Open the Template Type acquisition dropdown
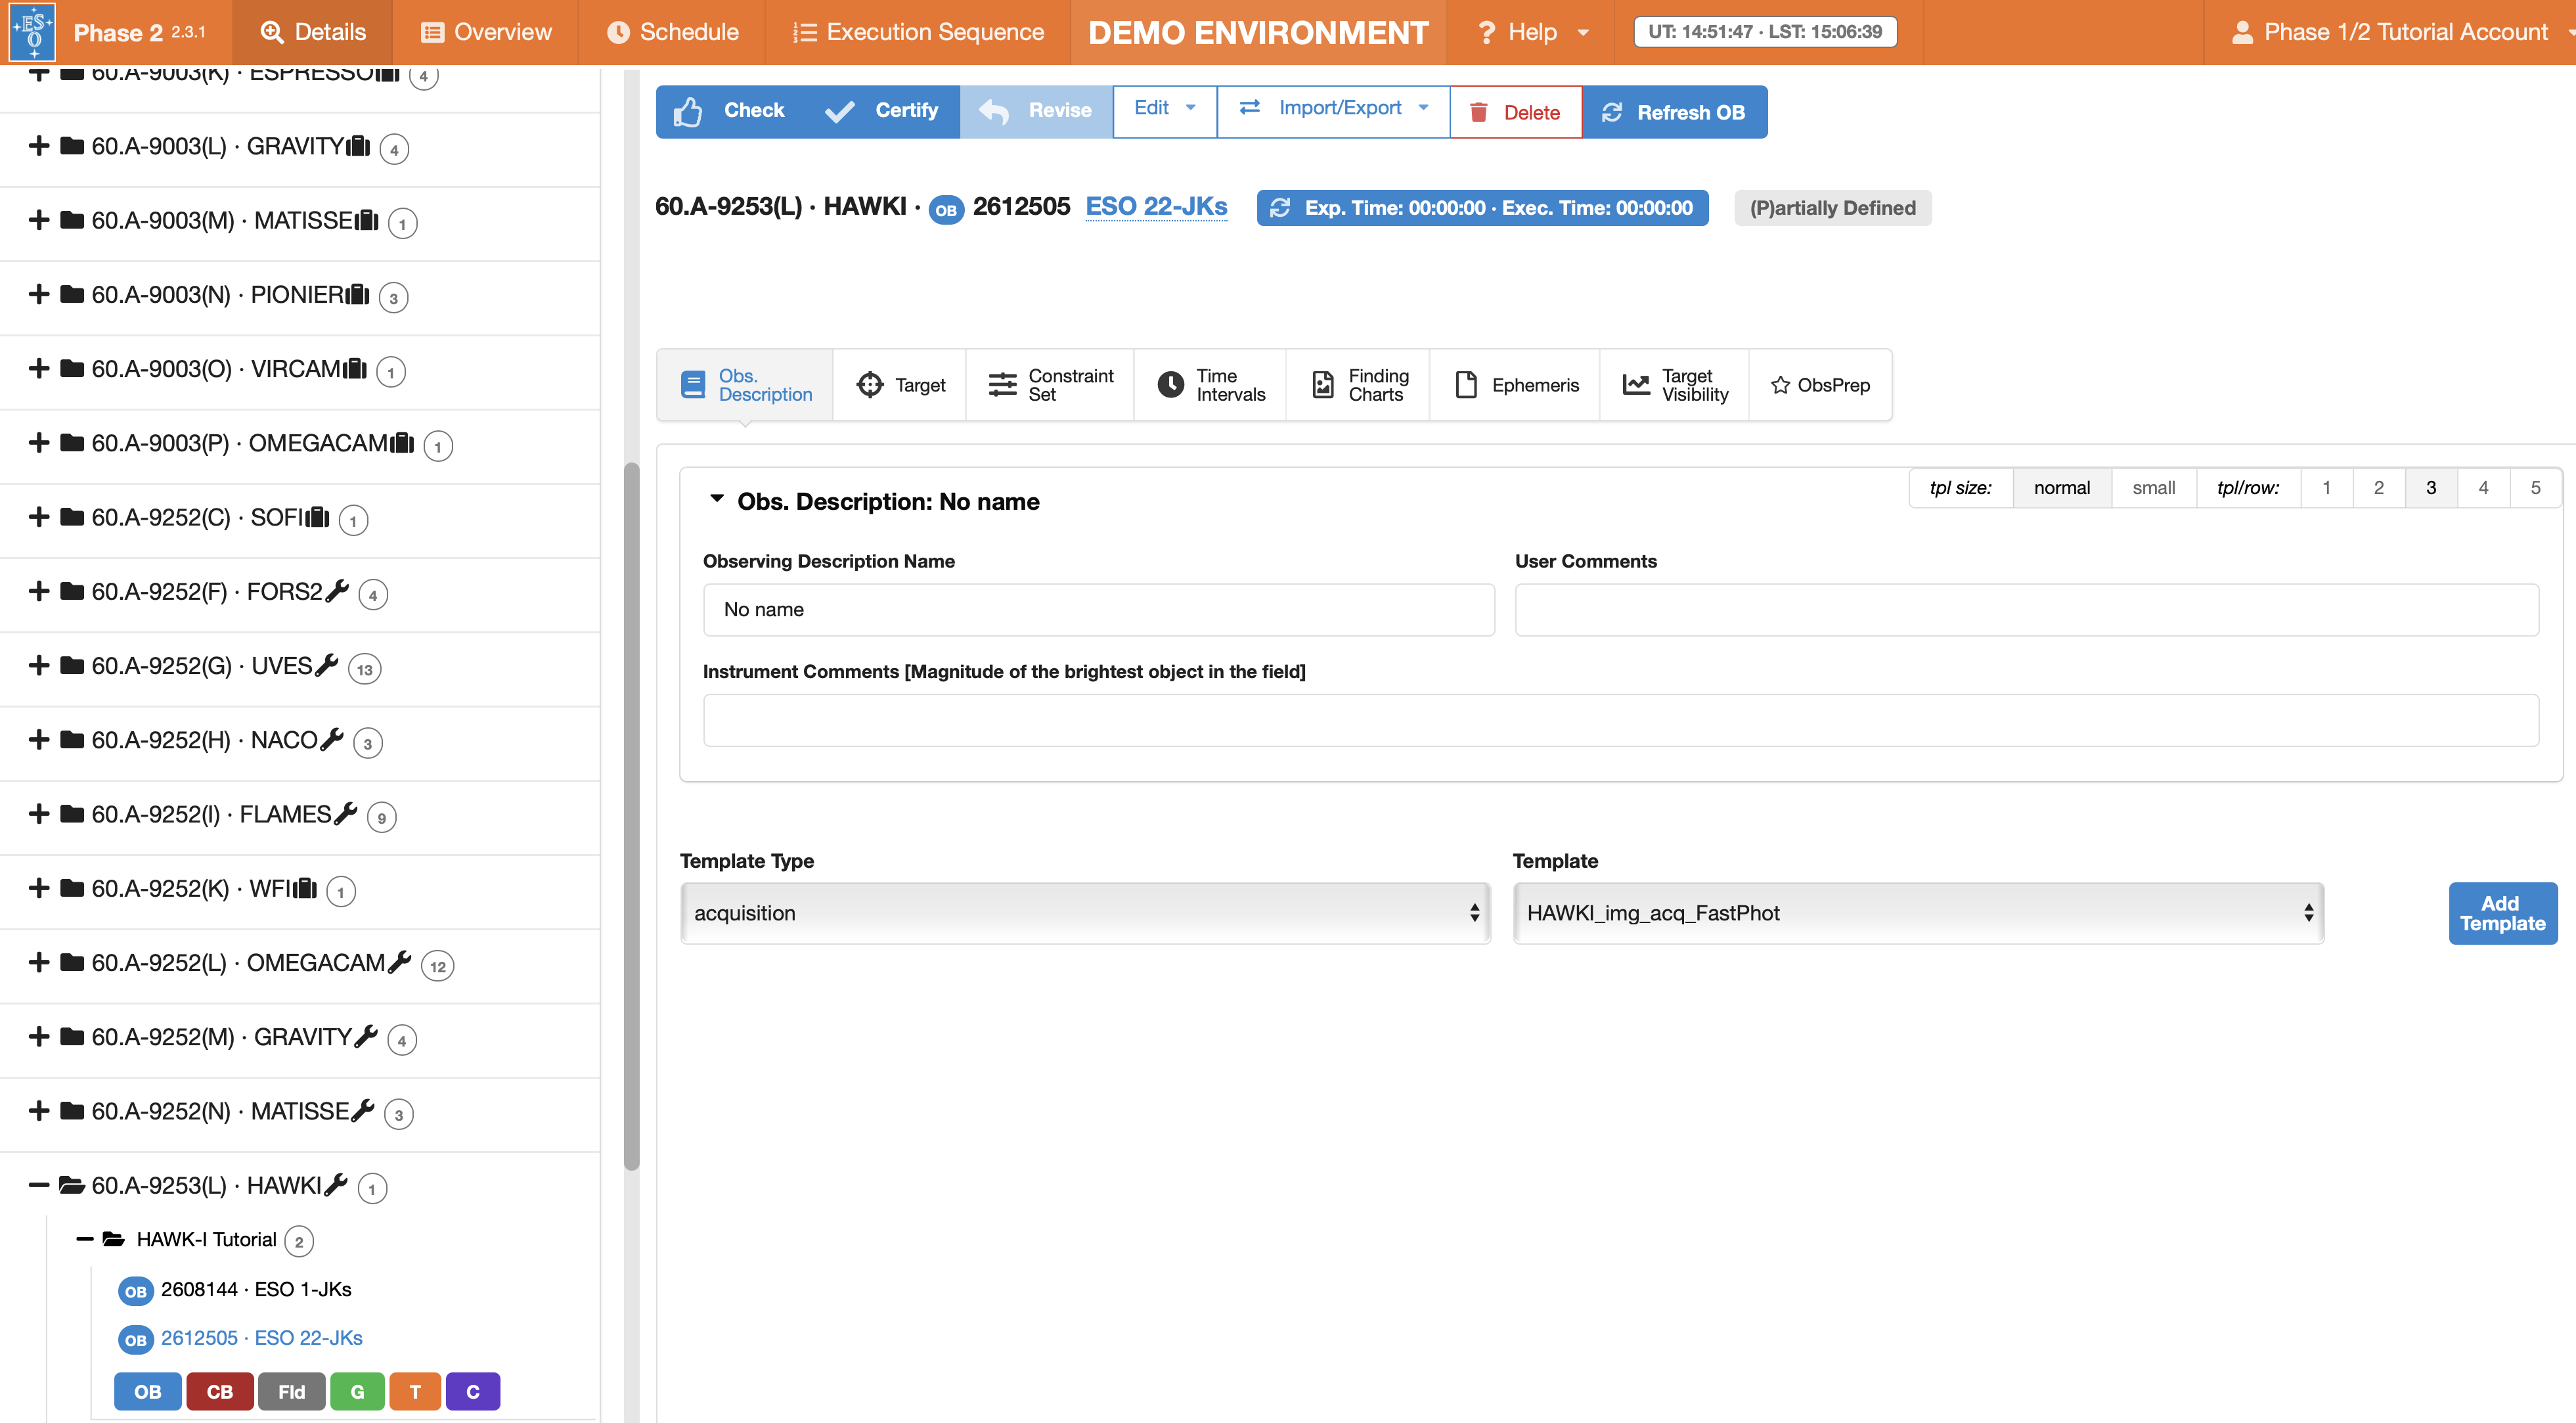 click(1085, 913)
